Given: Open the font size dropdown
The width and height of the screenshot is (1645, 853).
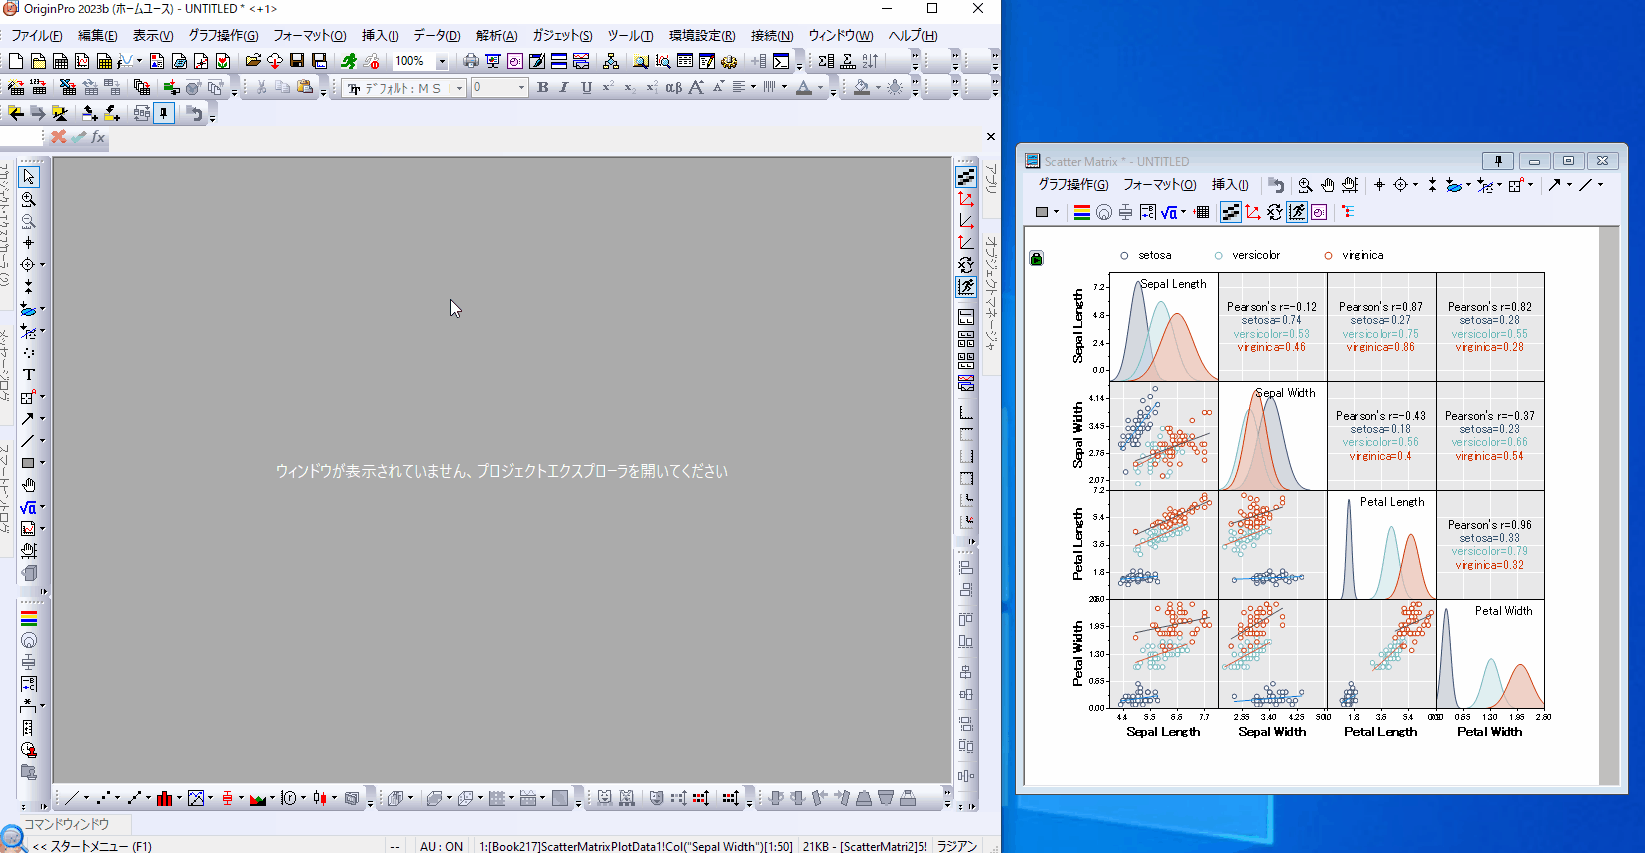Looking at the screenshot, I should pos(521,88).
